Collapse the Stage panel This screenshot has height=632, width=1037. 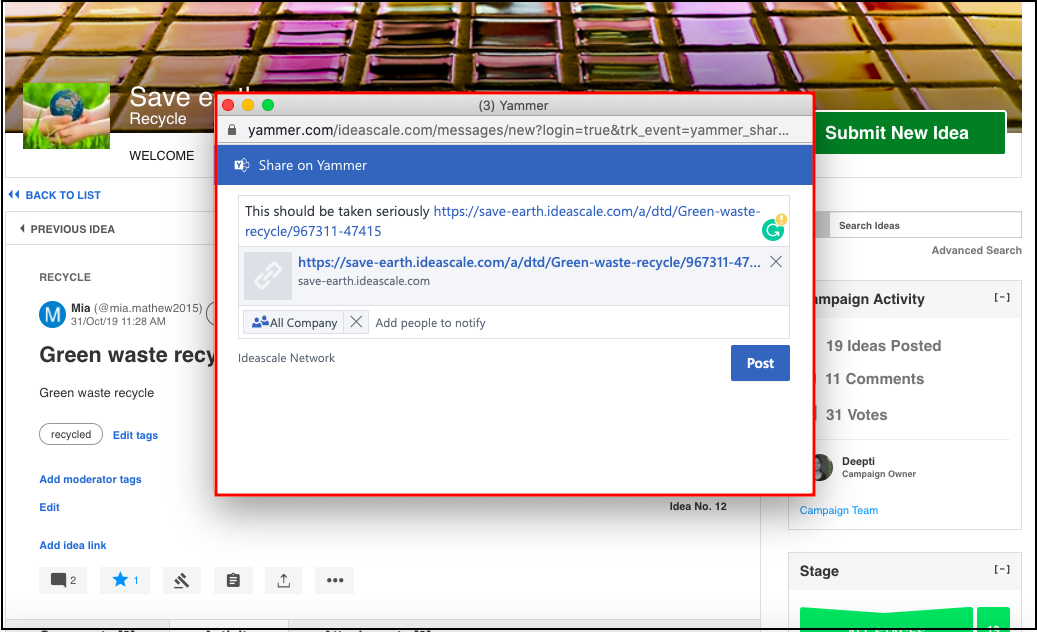pos(1002,569)
